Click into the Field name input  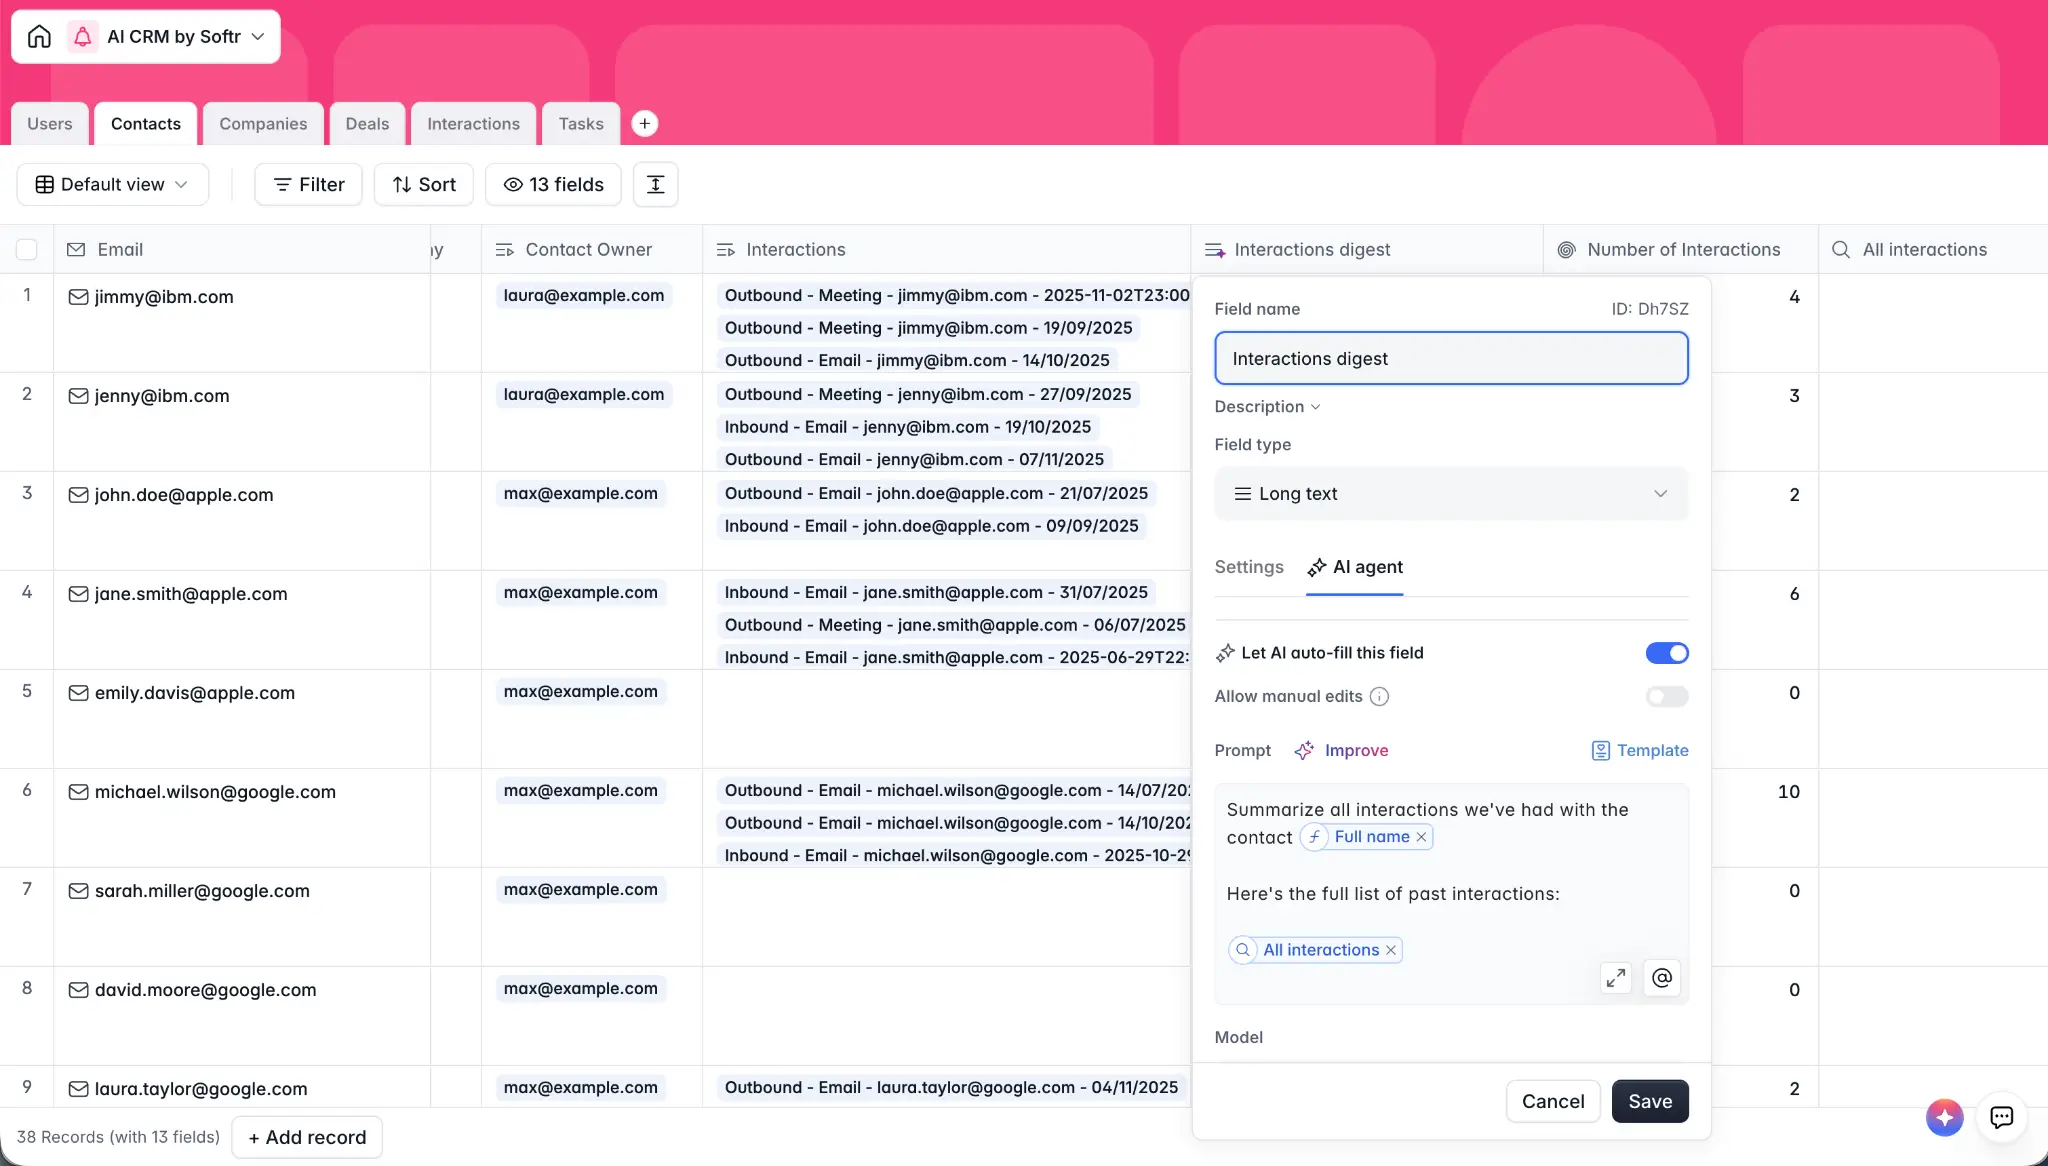pyautogui.click(x=1451, y=359)
